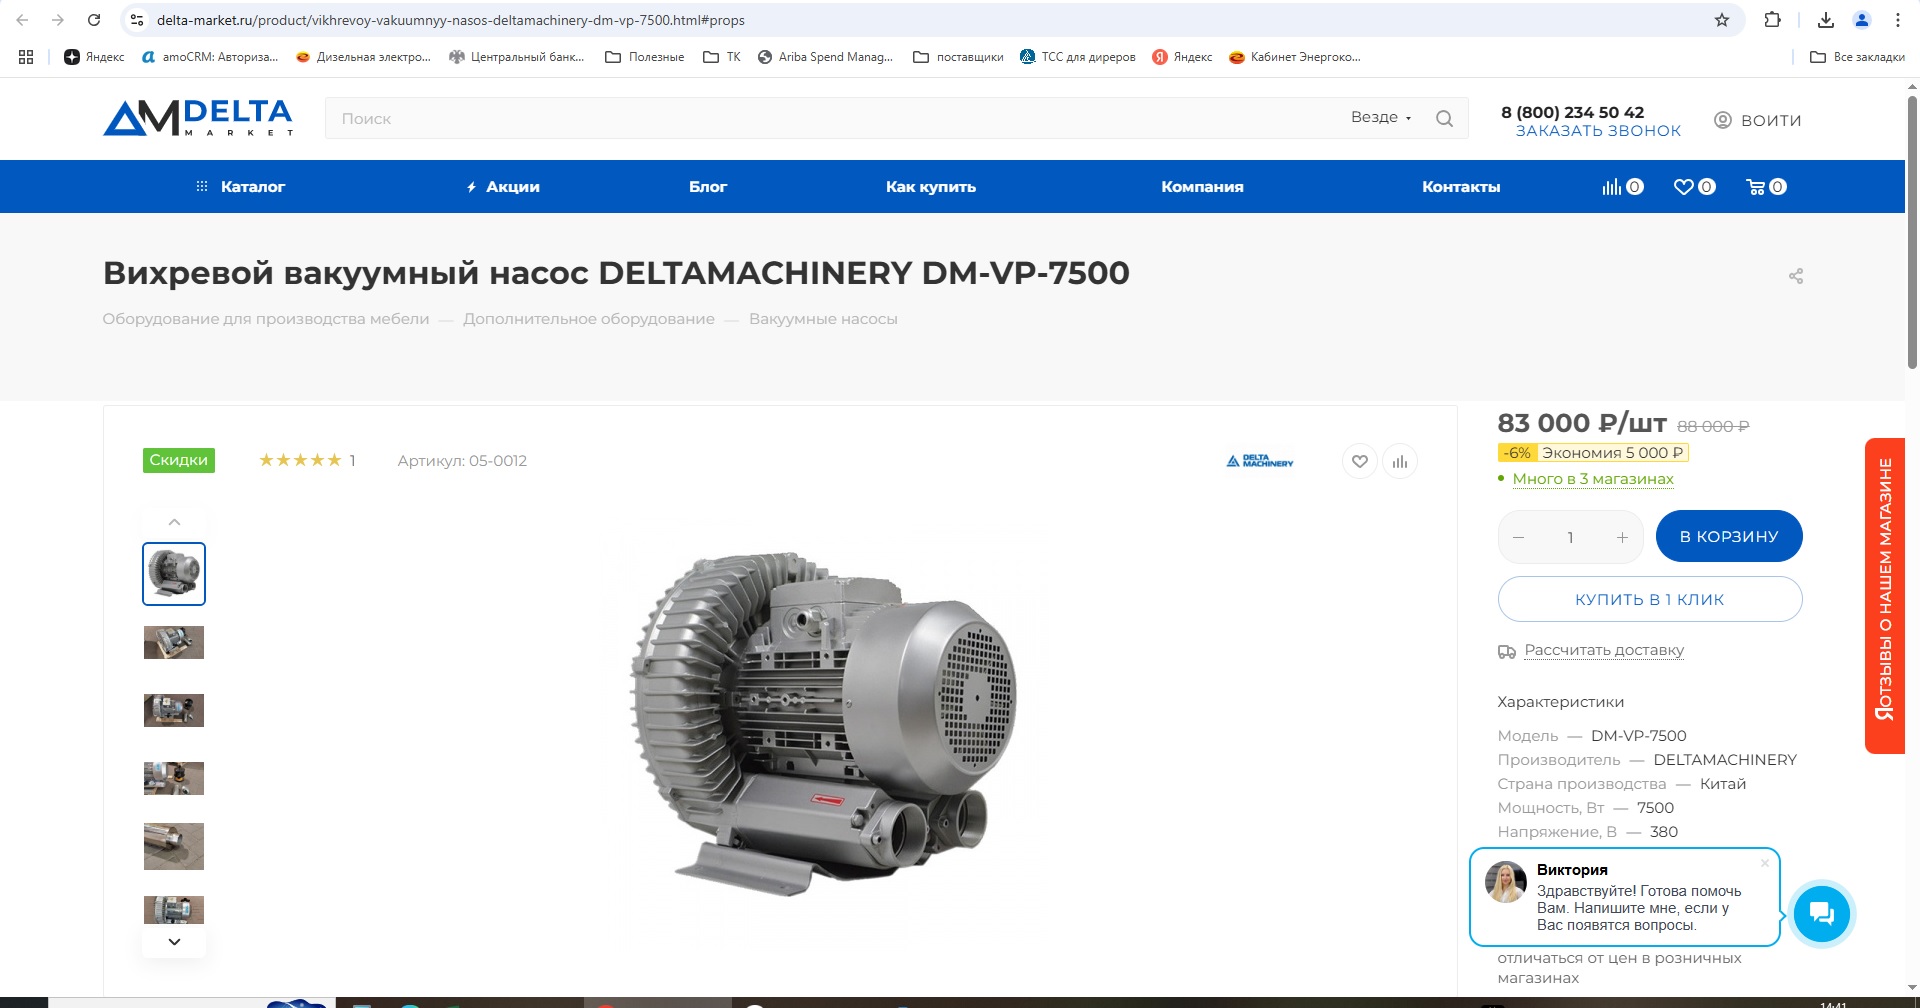Open the apps grid in bookmarks bar
The image size is (1920, 1008).
click(26, 57)
